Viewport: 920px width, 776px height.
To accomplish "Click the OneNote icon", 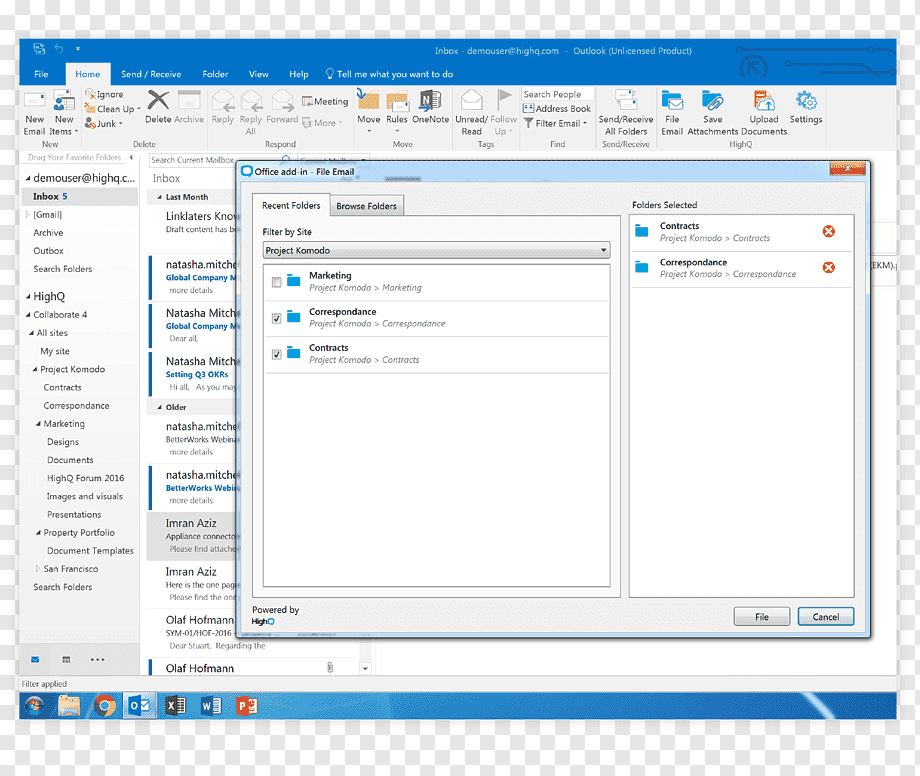I will tap(430, 101).
